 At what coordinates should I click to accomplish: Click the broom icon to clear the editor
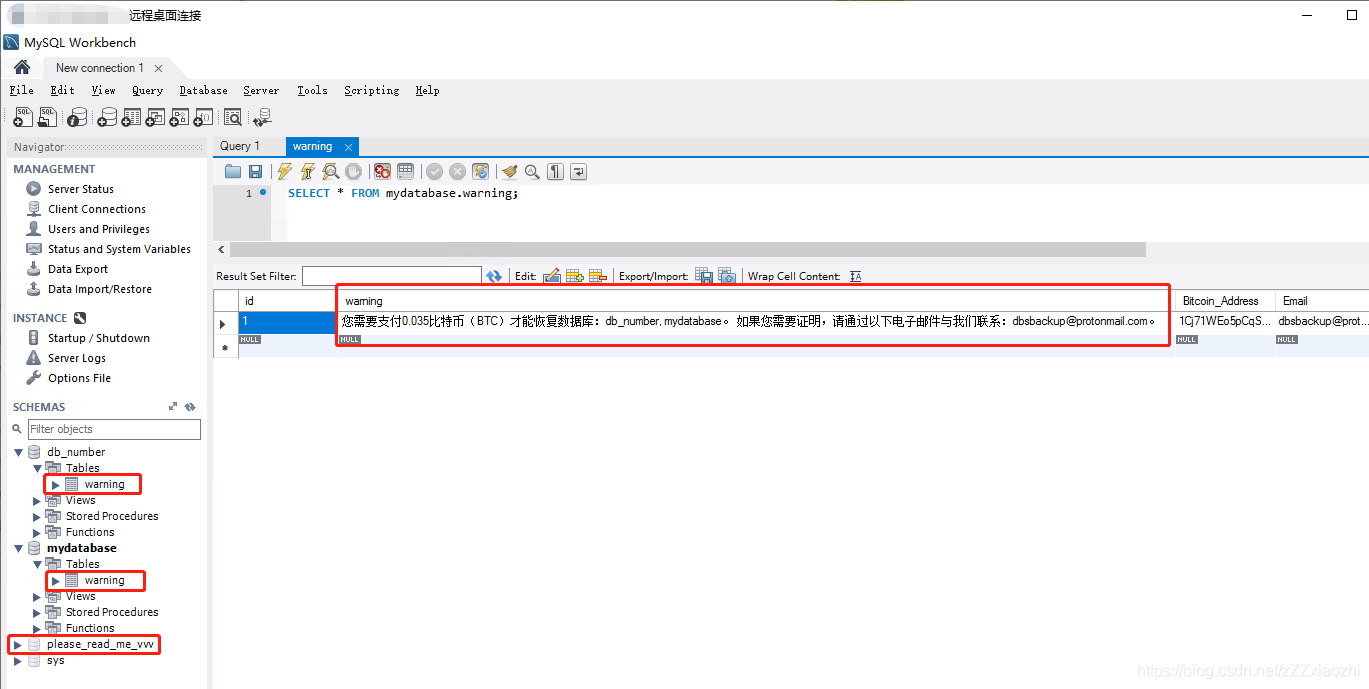pyautogui.click(x=509, y=171)
